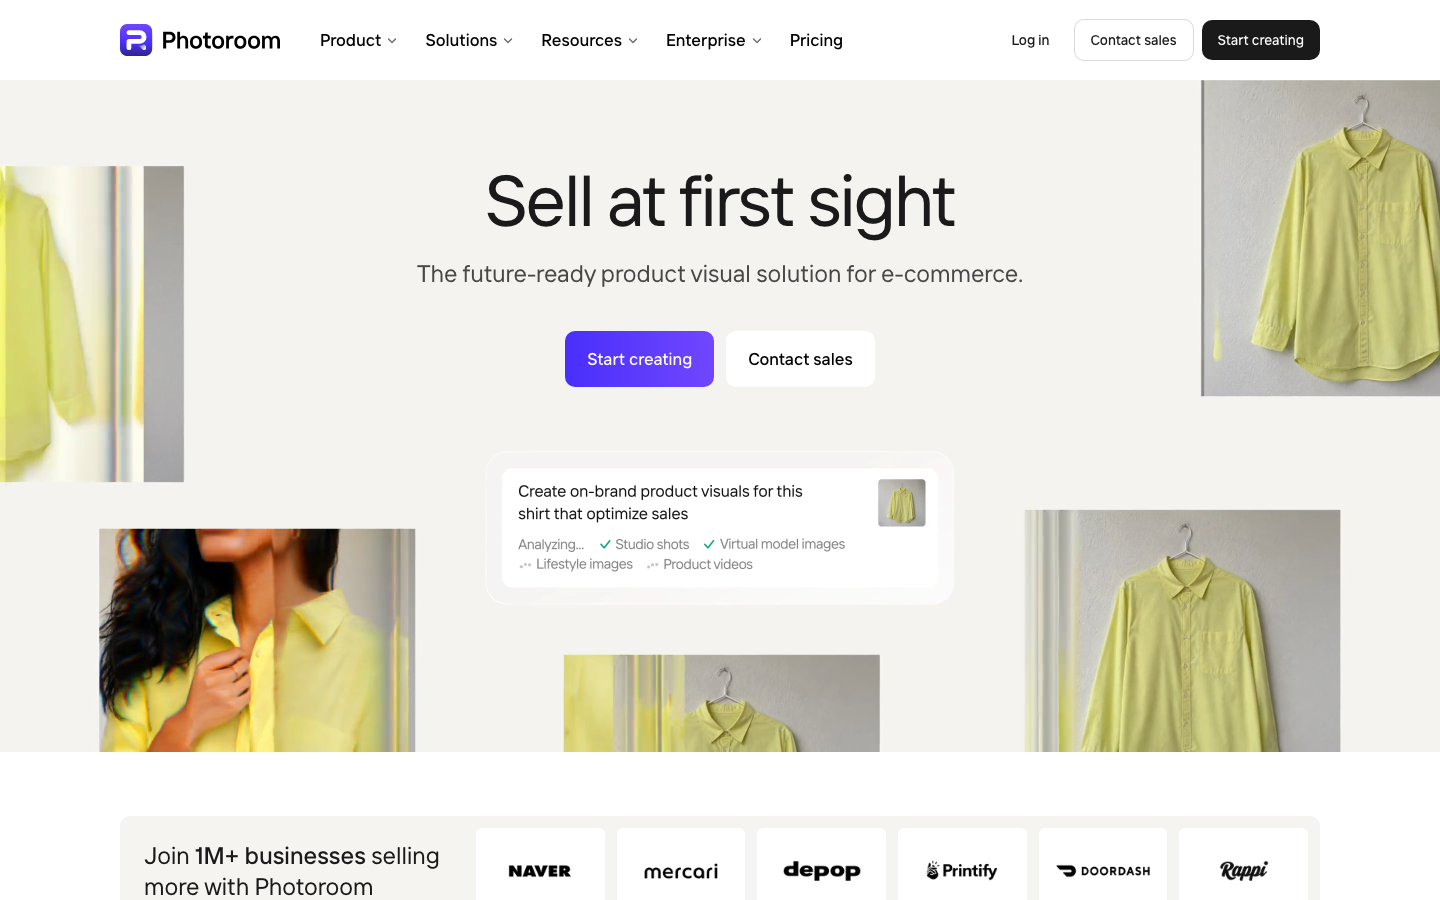Screen dimensions: 1440x900
Task: Click the Rappi brand logo
Action: [x=1244, y=871]
